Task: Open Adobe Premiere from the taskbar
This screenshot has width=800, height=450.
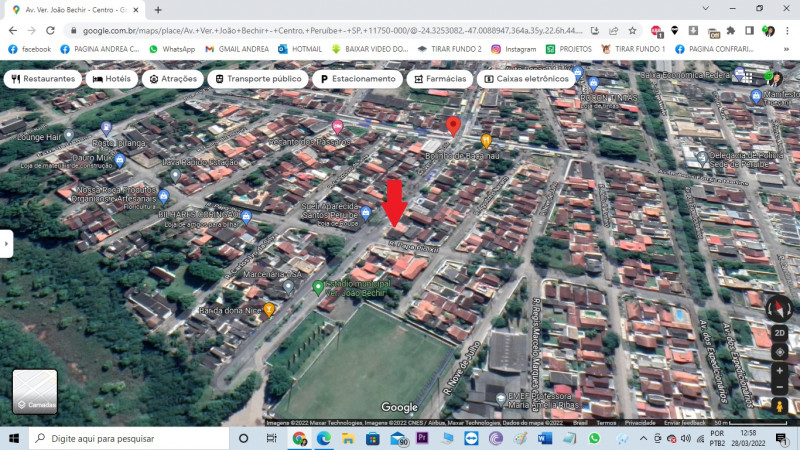Action: [422, 439]
